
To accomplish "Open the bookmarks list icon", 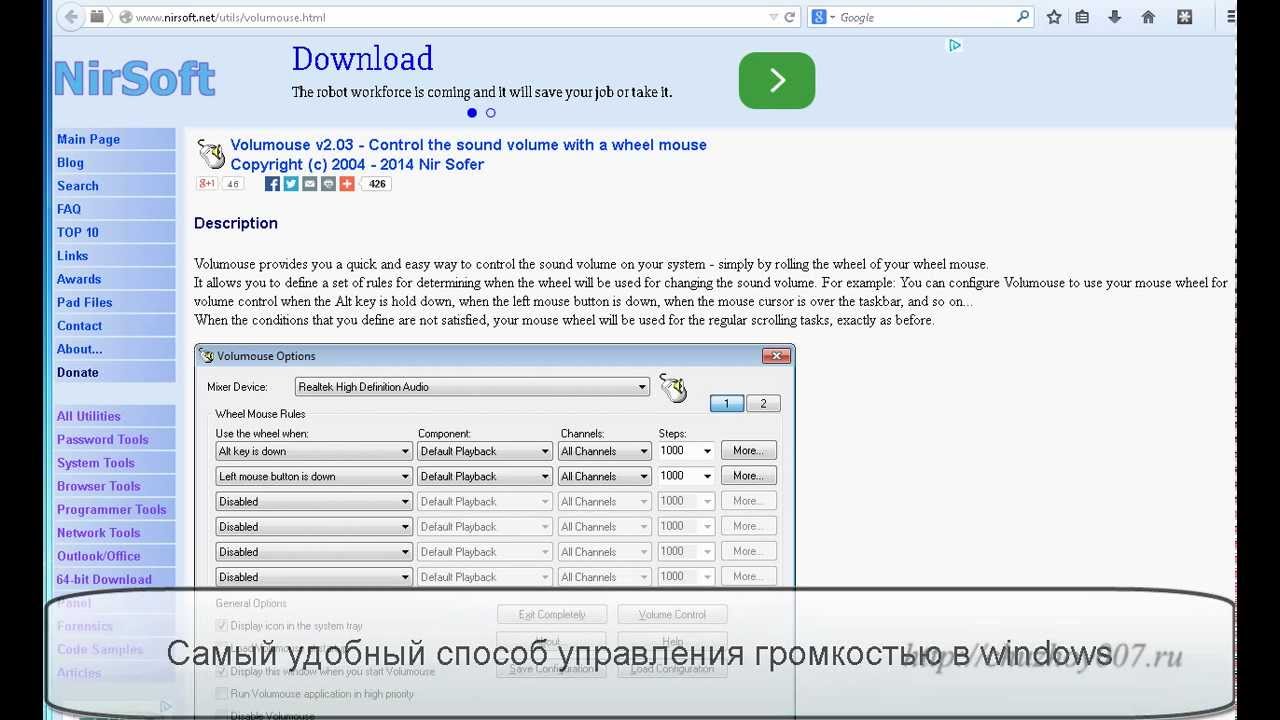I will [1082, 17].
